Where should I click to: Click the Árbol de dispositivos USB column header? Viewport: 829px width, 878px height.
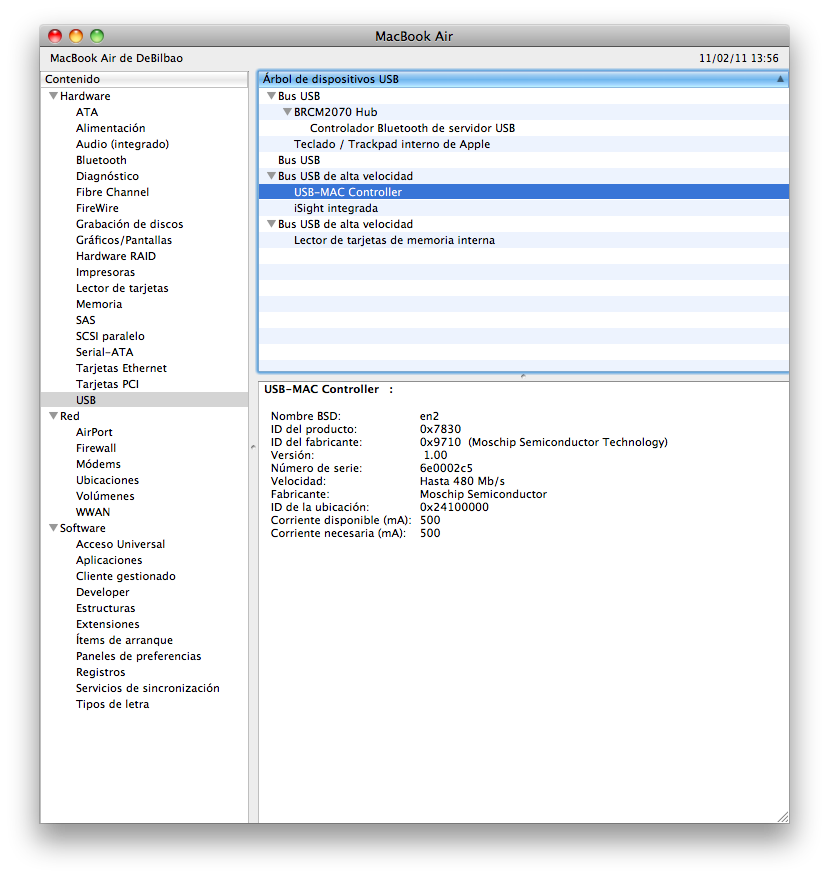(x=523, y=79)
